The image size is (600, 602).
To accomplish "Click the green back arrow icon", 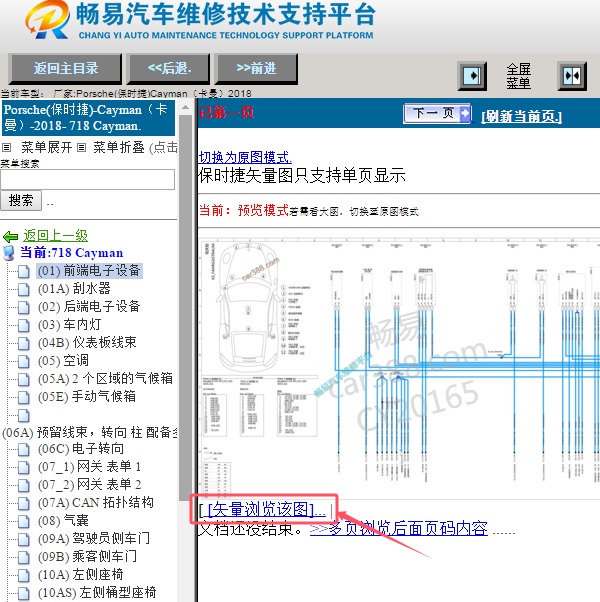I will (x=10, y=236).
